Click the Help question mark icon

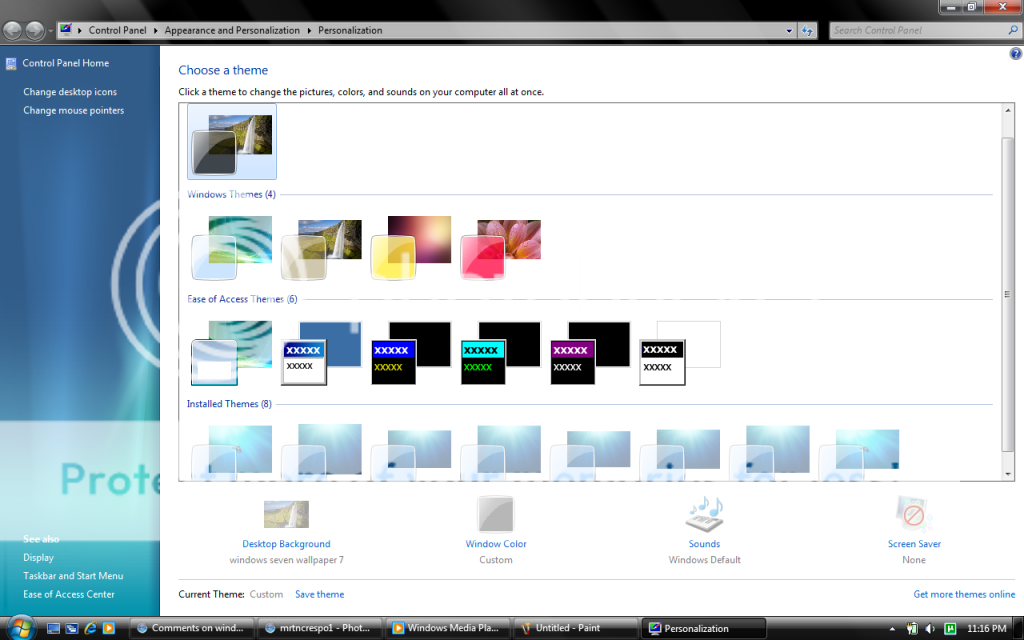click(x=1016, y=53)
